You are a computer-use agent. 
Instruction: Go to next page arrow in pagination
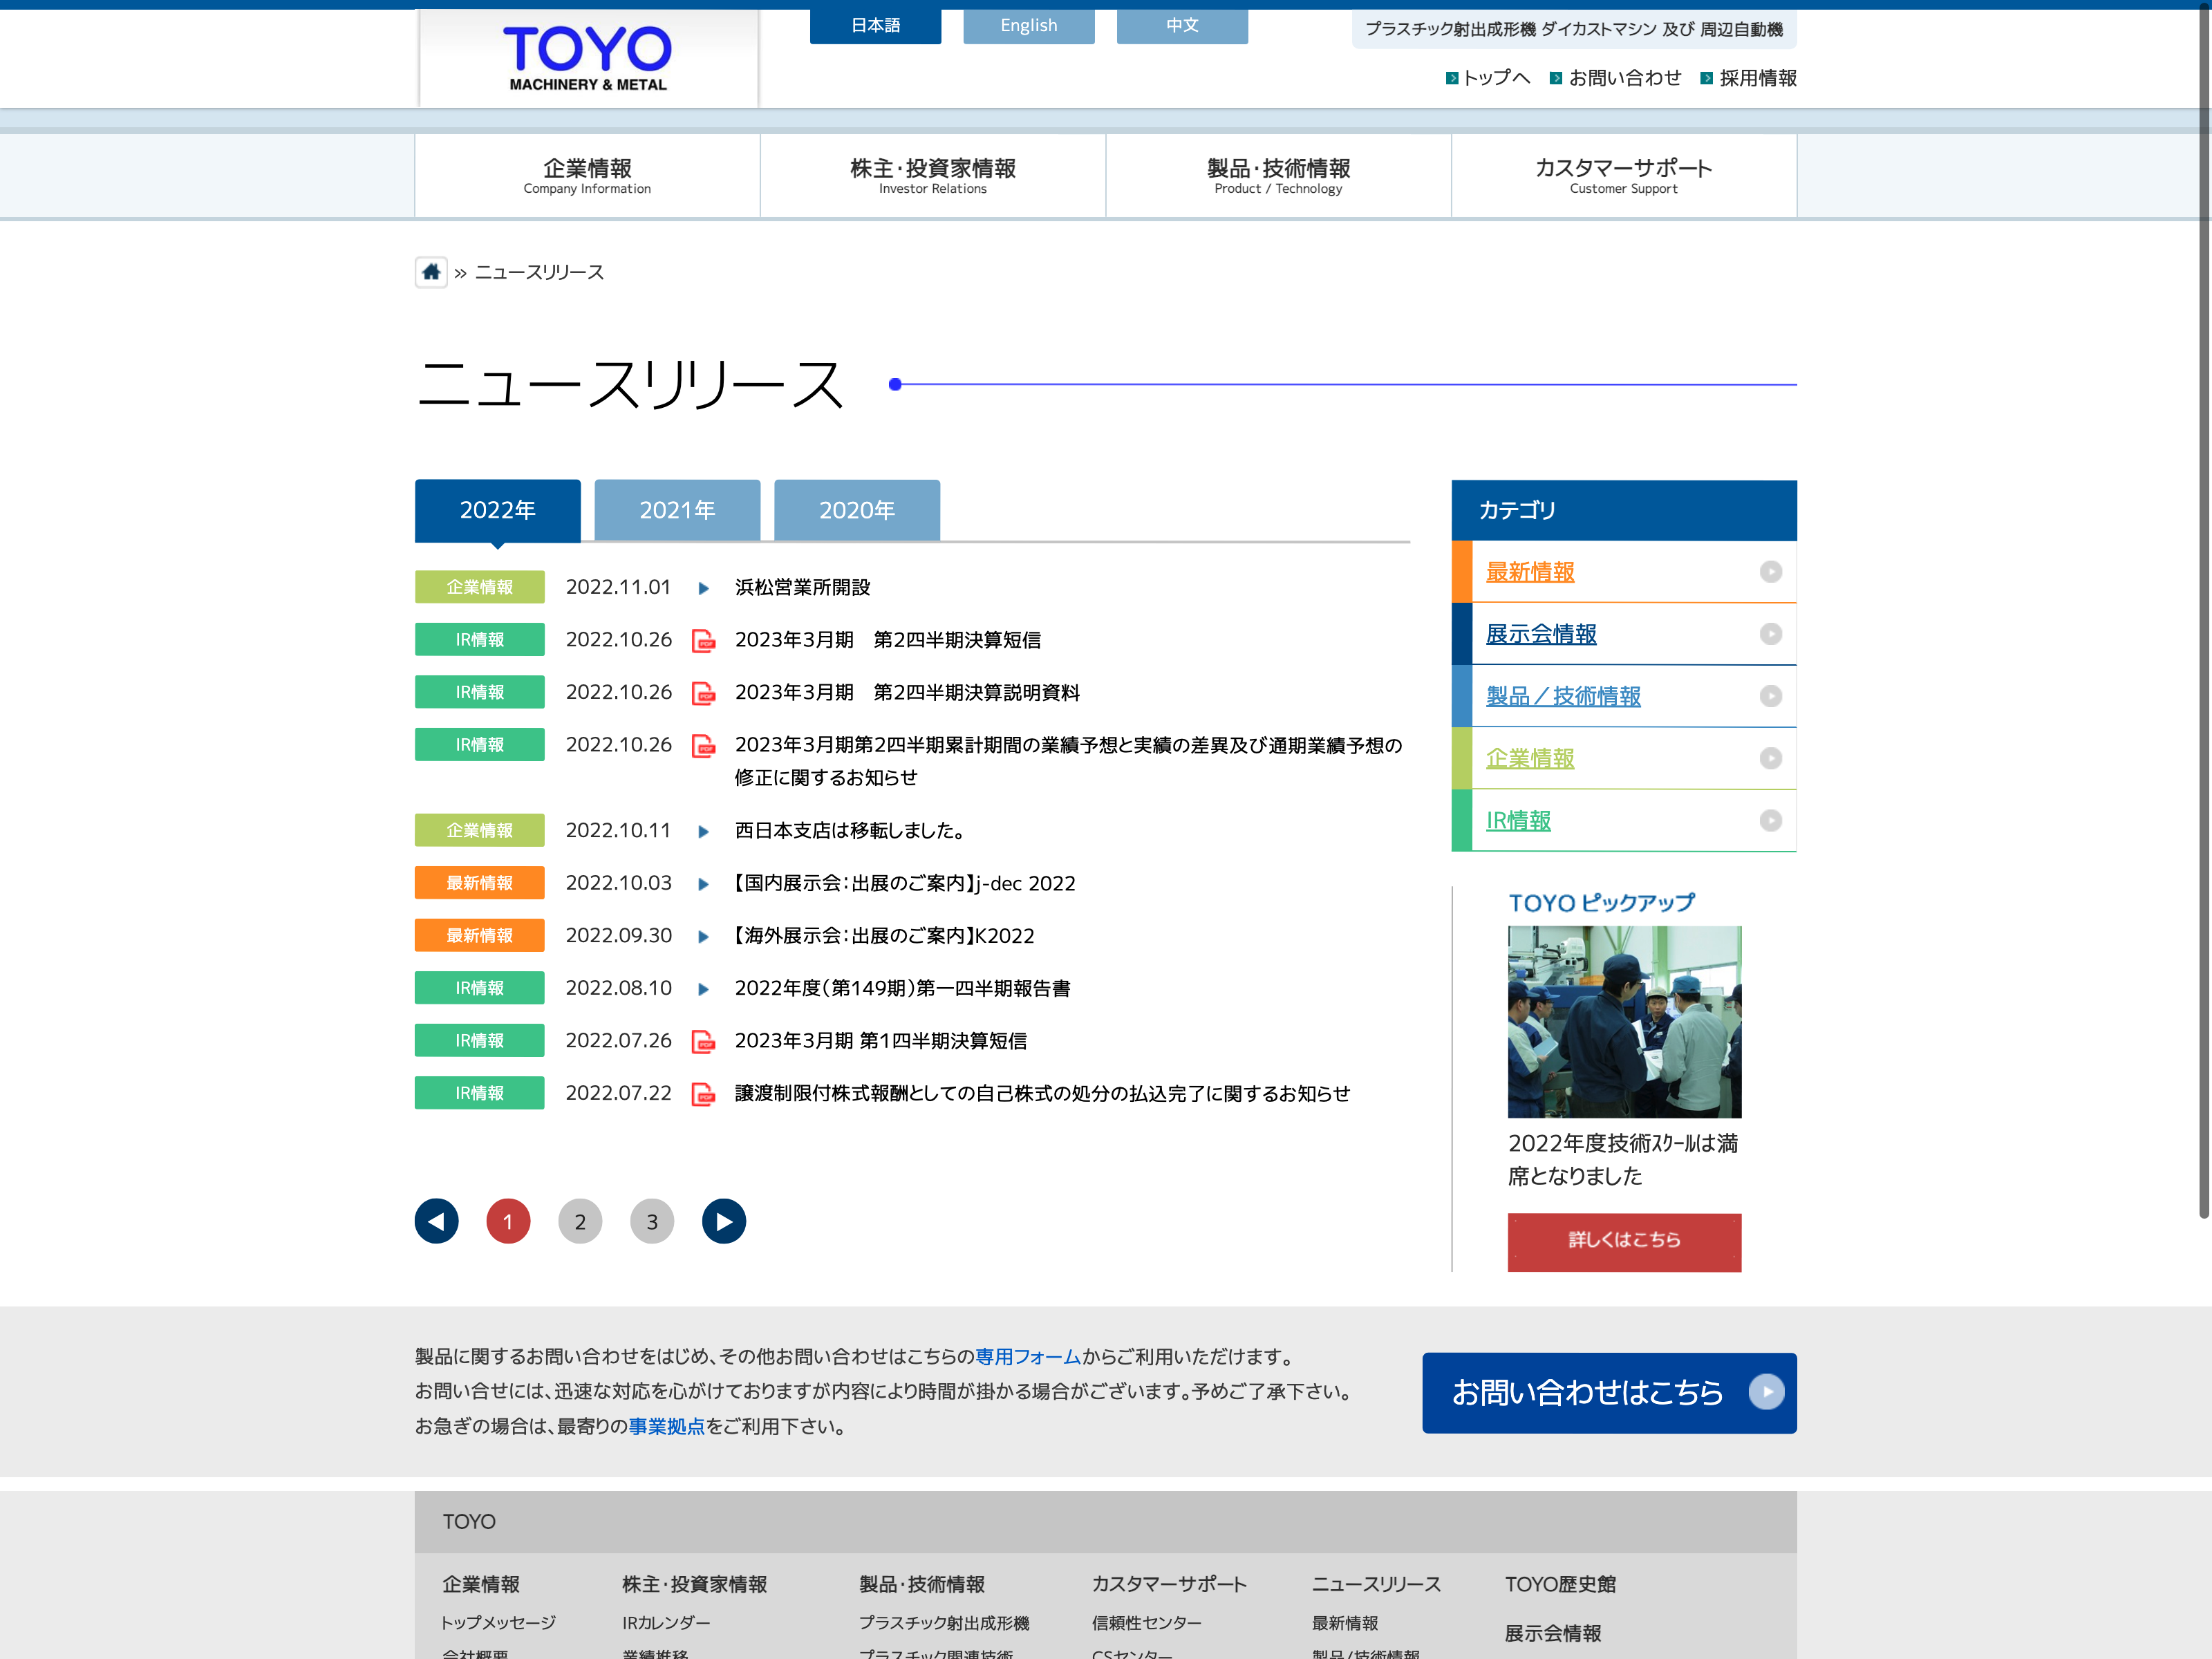(724, 1221)
